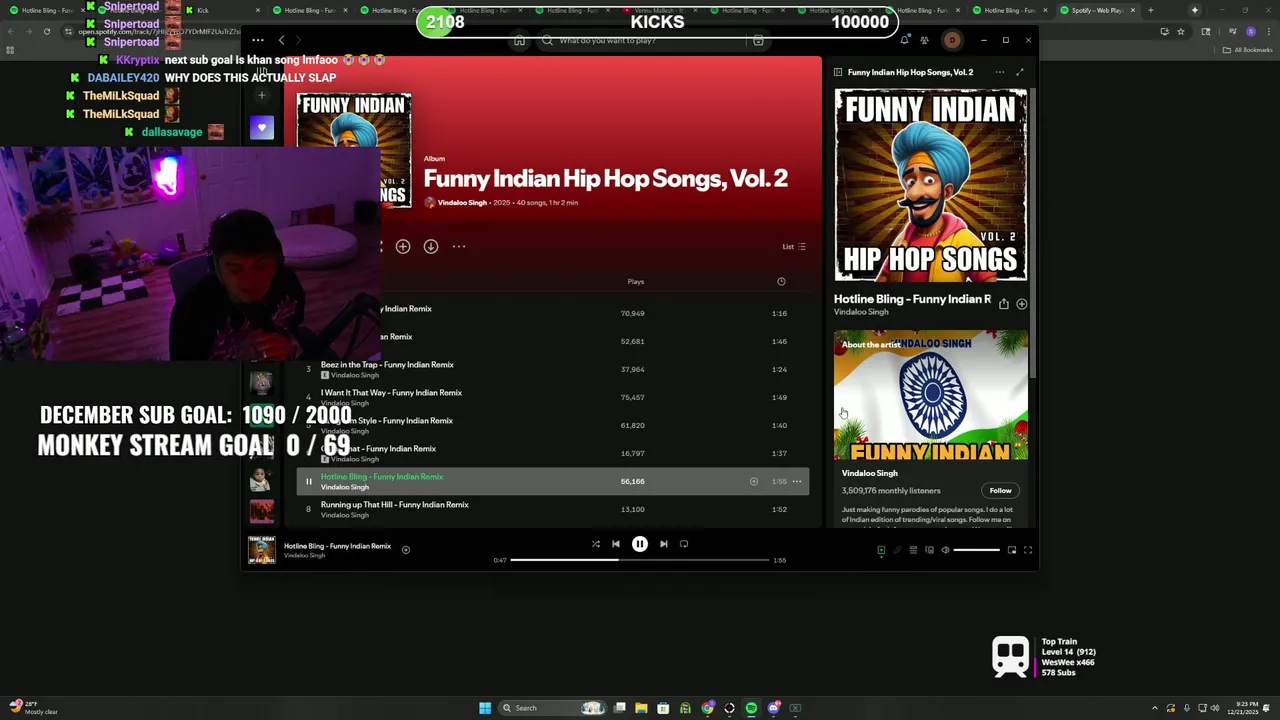Navigate back in Spotify
This screenshot has height=720, width=1280.
click(282, 41)
